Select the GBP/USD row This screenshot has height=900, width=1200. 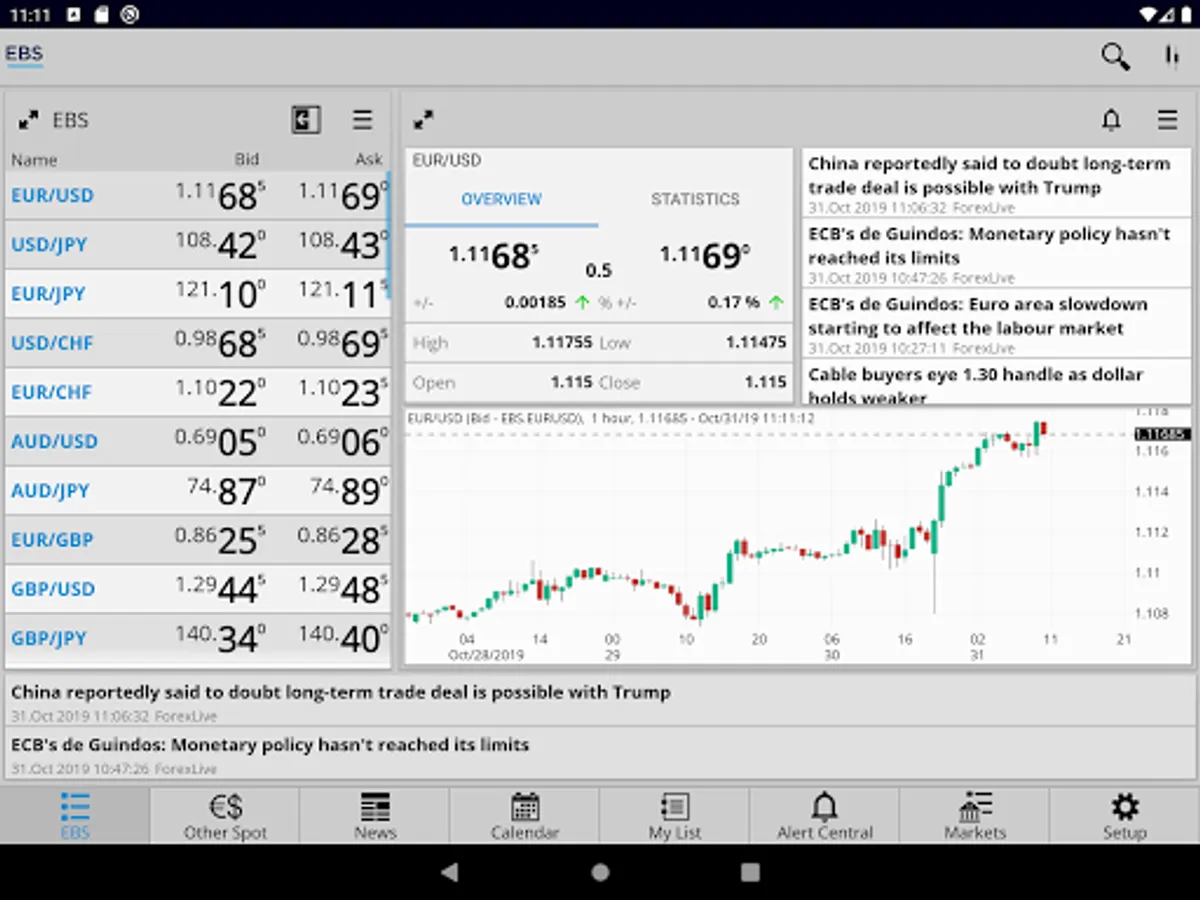197,588
